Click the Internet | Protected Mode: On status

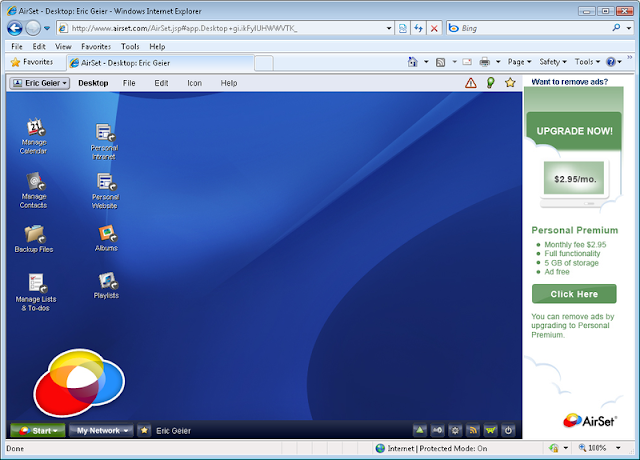(431, 448)
